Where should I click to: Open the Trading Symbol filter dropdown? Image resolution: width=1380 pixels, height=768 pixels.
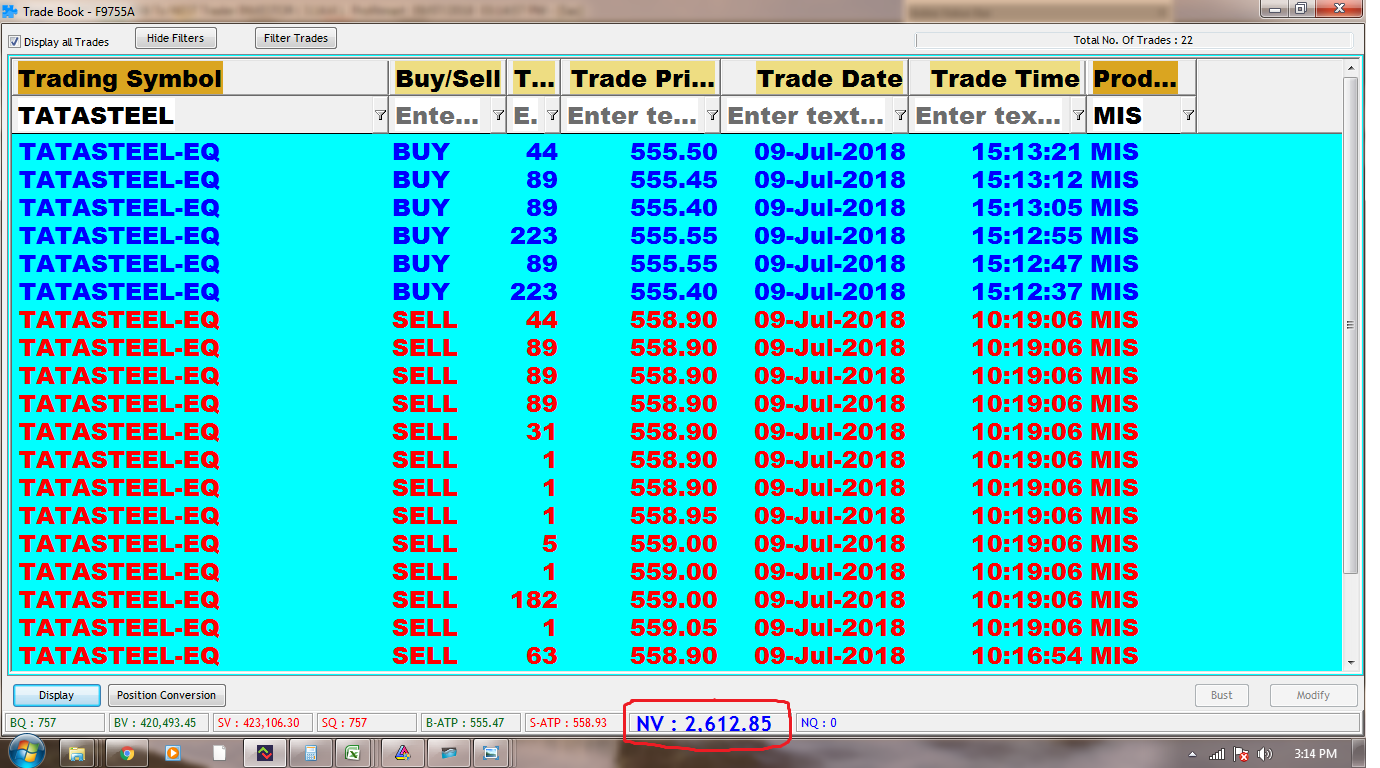(x=380, y=116)
